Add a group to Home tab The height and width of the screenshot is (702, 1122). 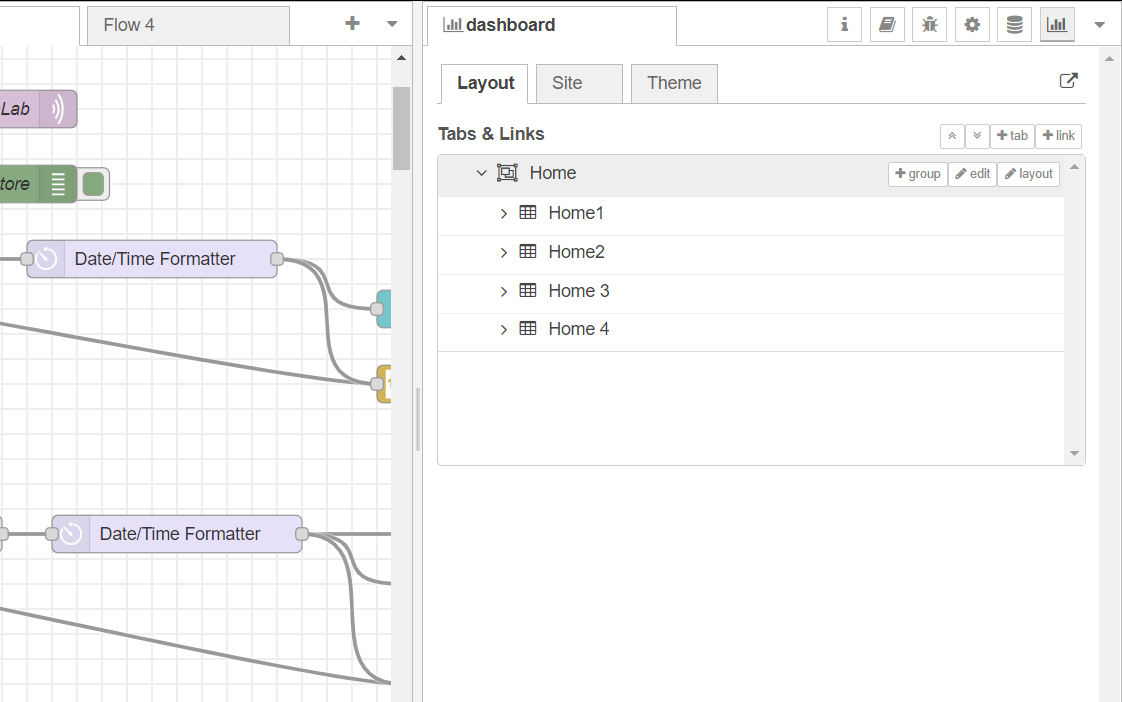click(917, 174)
